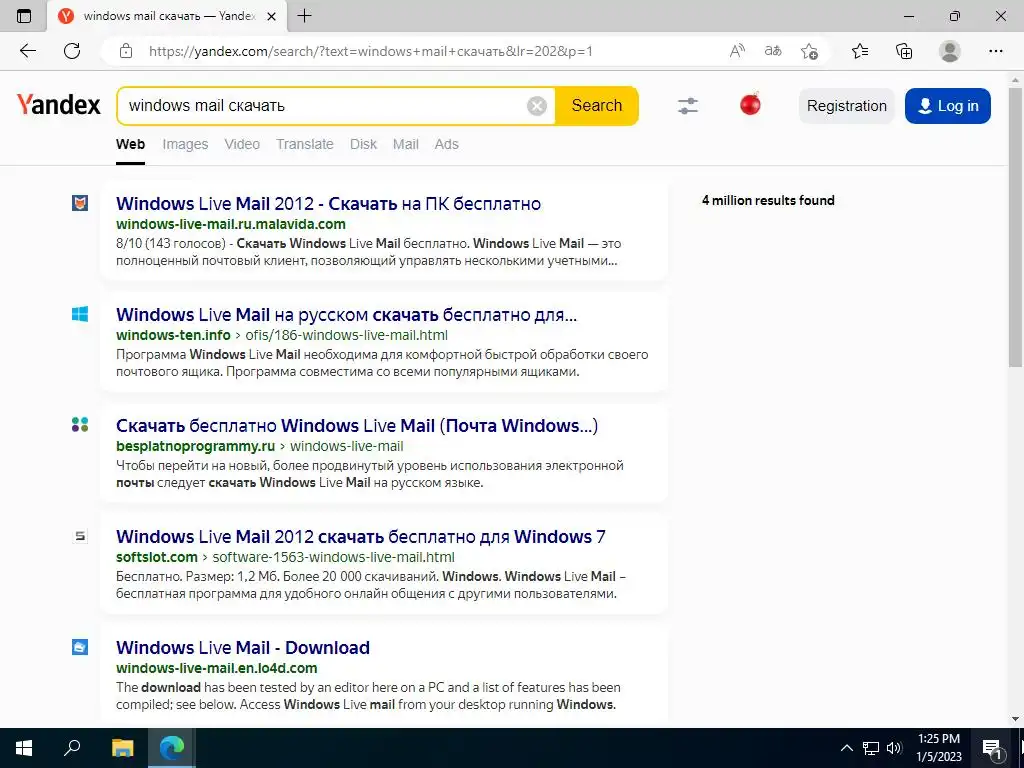
Task: Click the software-1563-windows-live-mail.html path
Action: pos(334,557)
